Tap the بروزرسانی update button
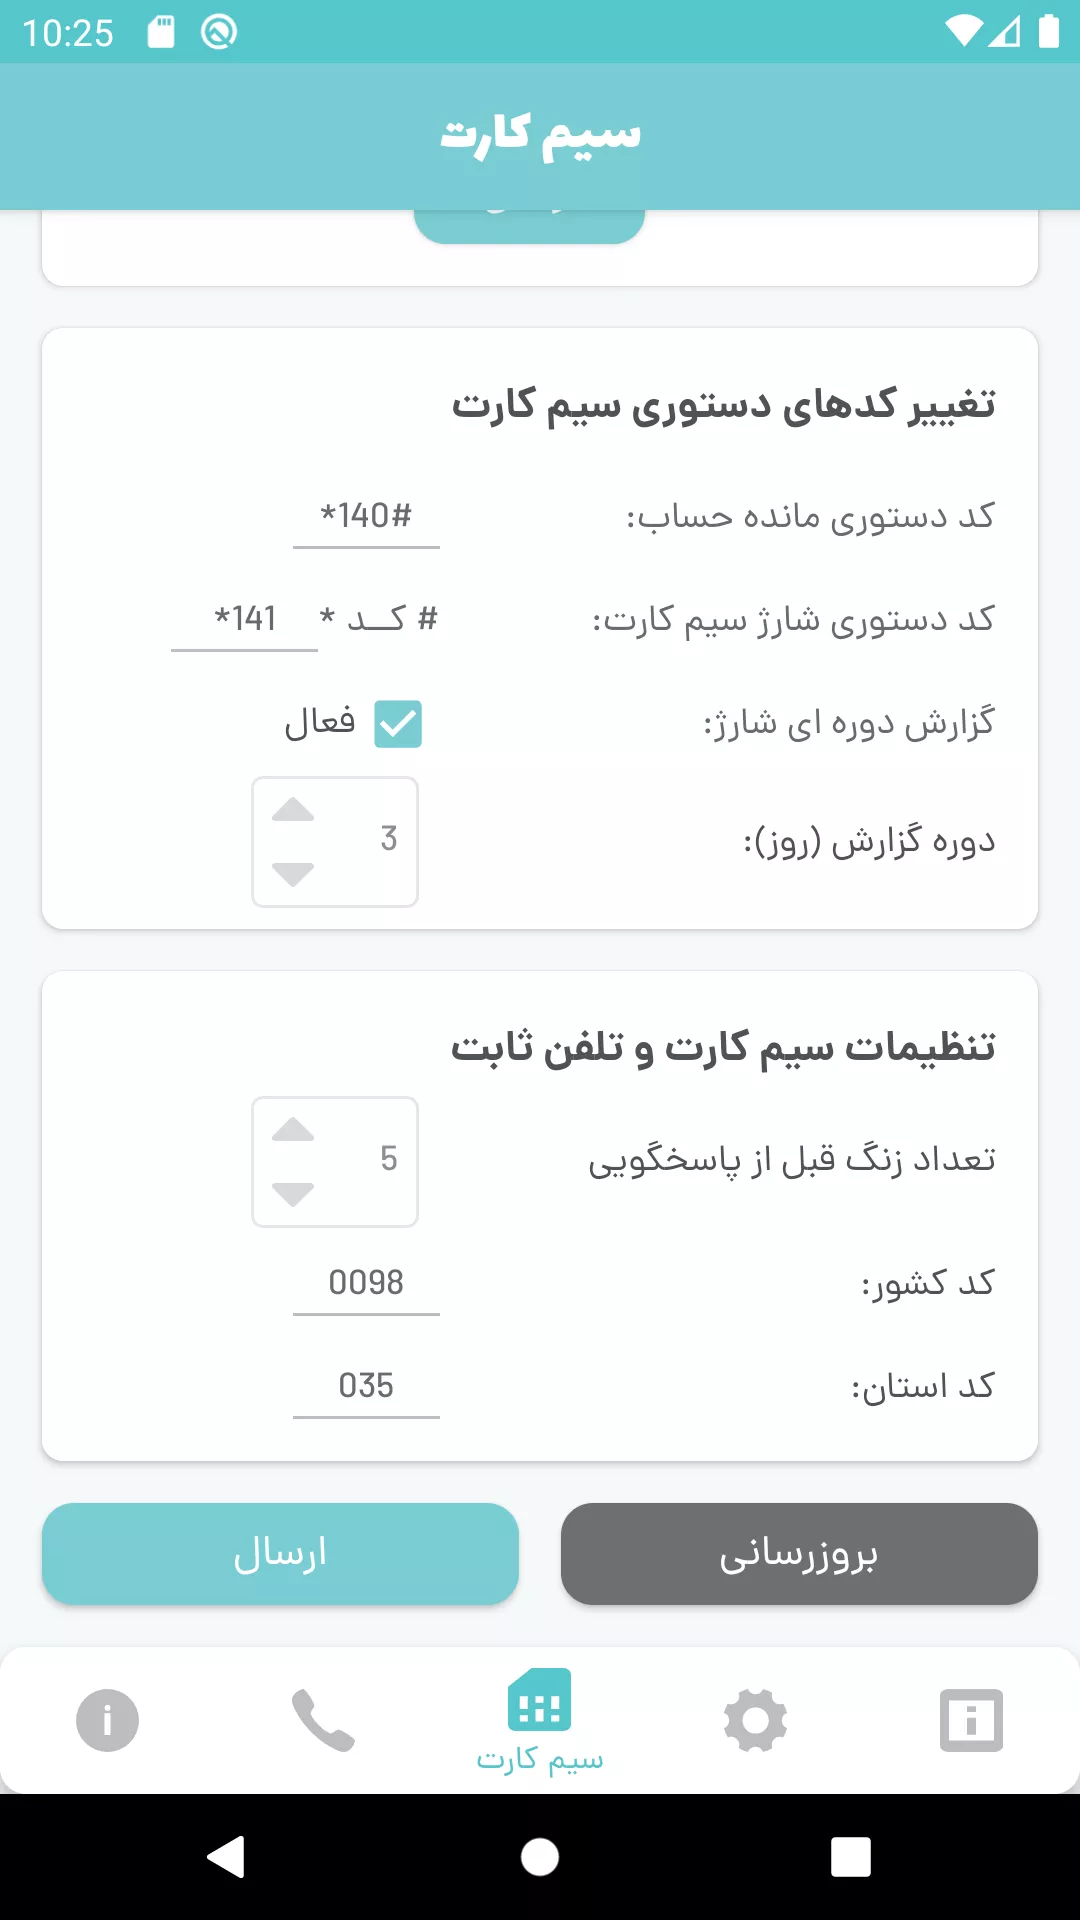 (x=799, y=1554)
